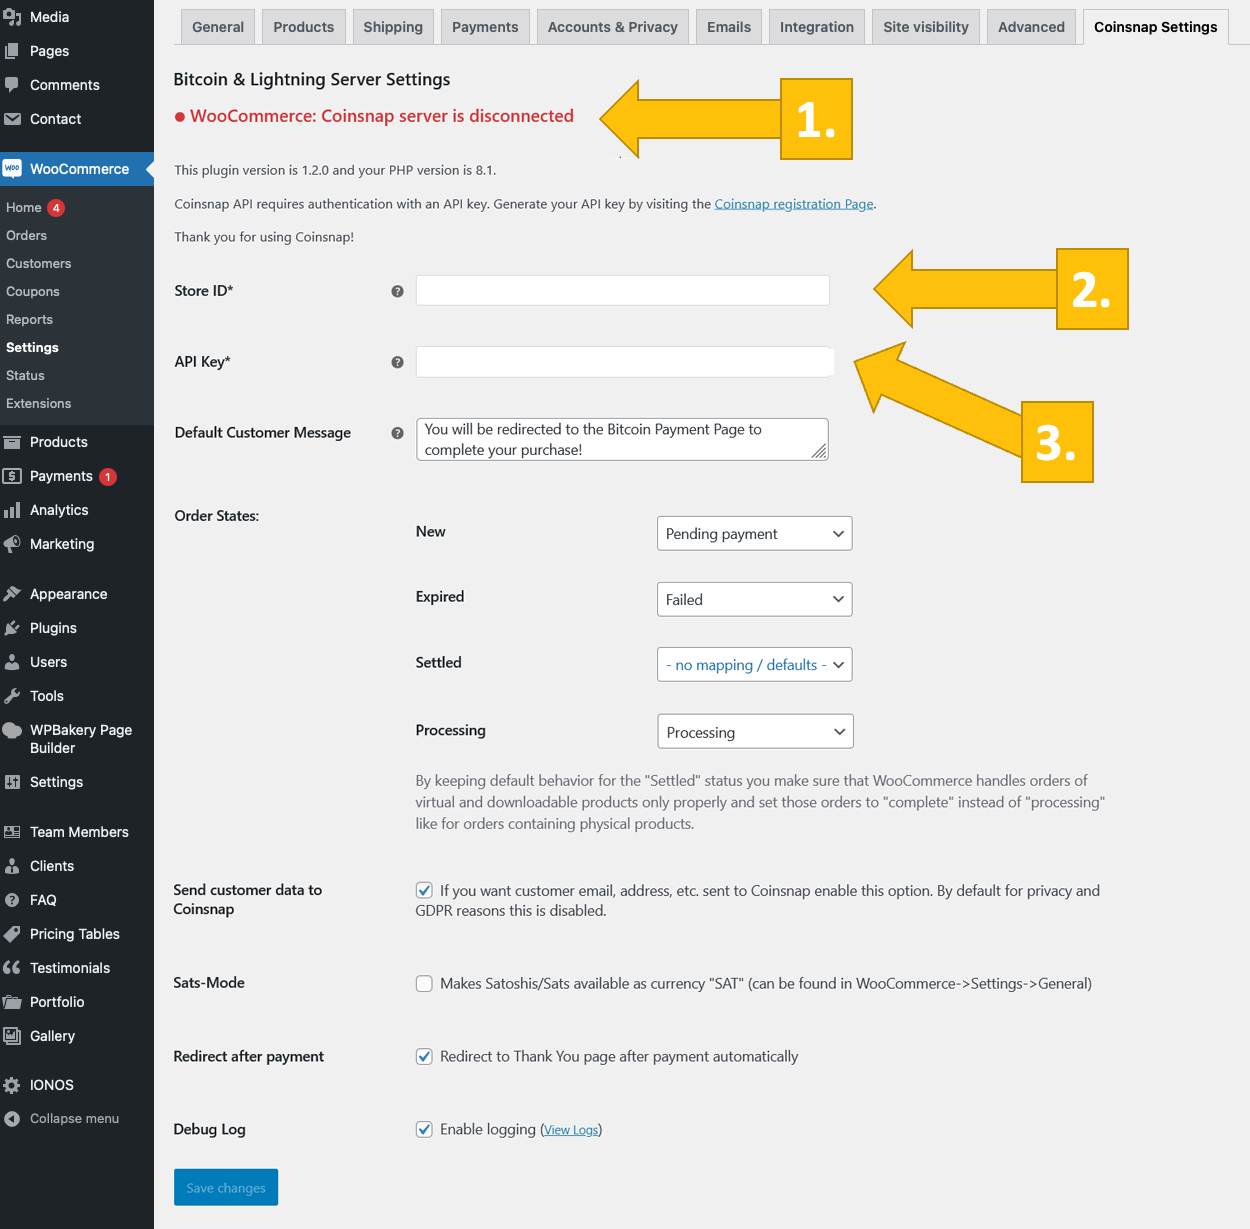This screenshot has width=1250, height=1229.
Task: Click the Store ID help tooltip icon
Action: tap(398, 291)
